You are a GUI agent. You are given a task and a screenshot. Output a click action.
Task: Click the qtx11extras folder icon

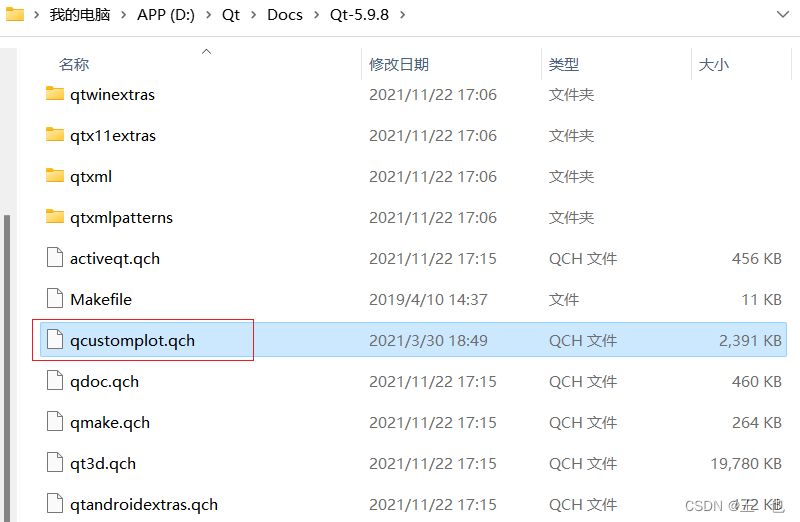[55, 135]
